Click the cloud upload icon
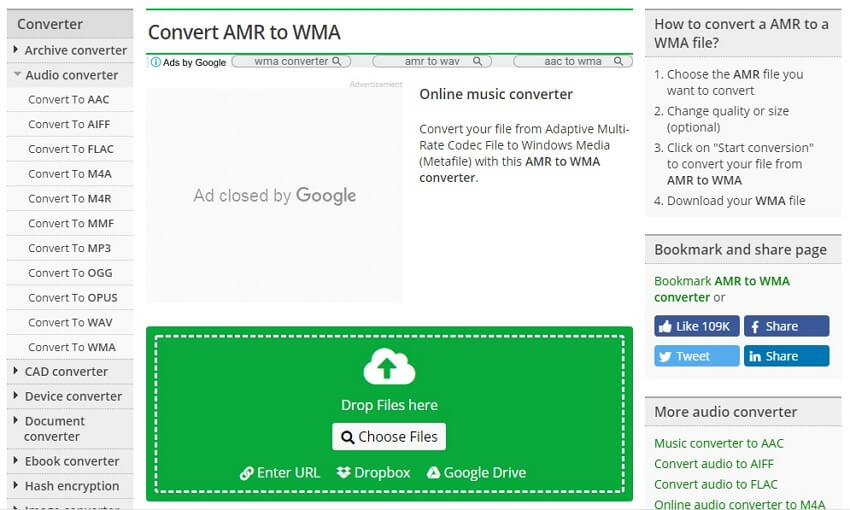 click(389, 366)
